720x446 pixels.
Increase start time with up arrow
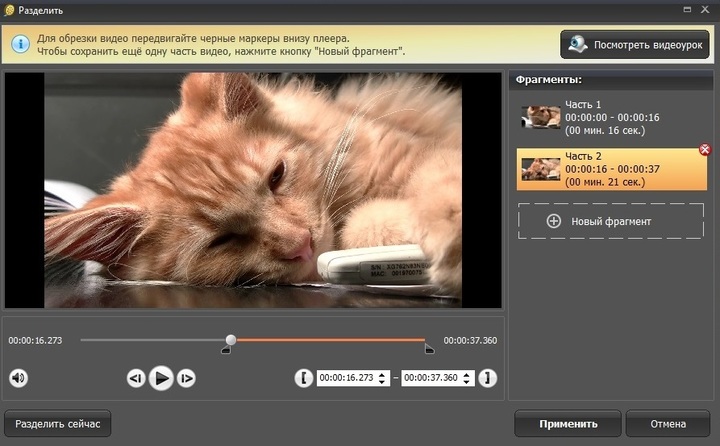point(382,374)
